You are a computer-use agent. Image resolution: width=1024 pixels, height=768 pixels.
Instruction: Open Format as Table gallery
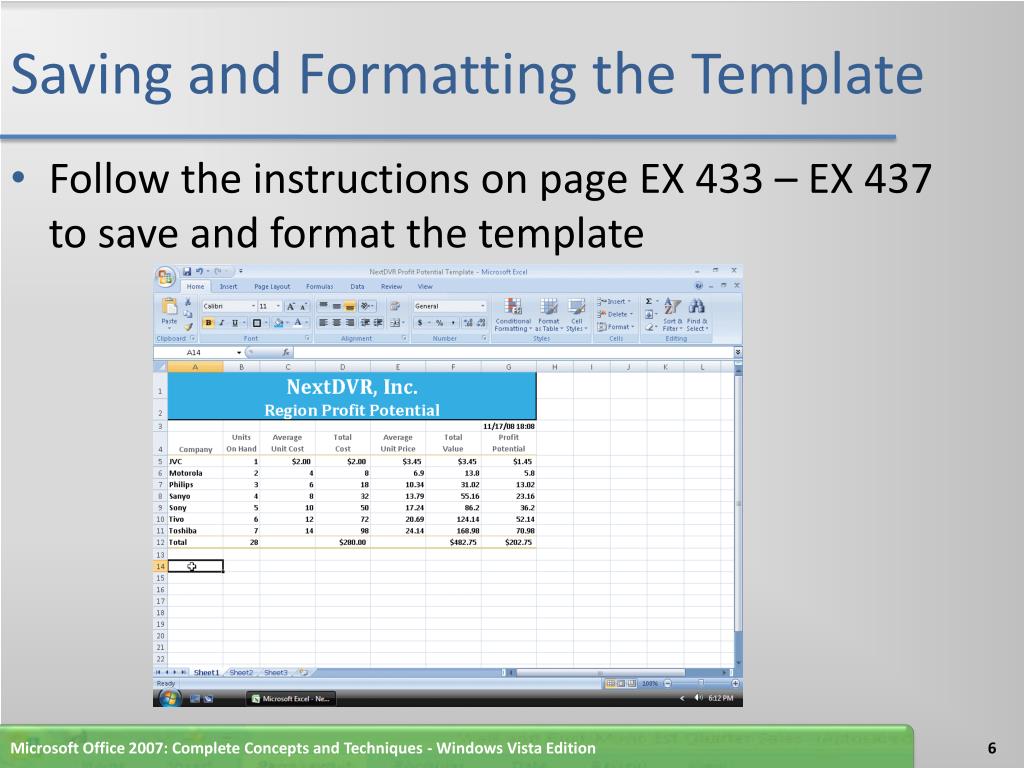click(549, 315)
